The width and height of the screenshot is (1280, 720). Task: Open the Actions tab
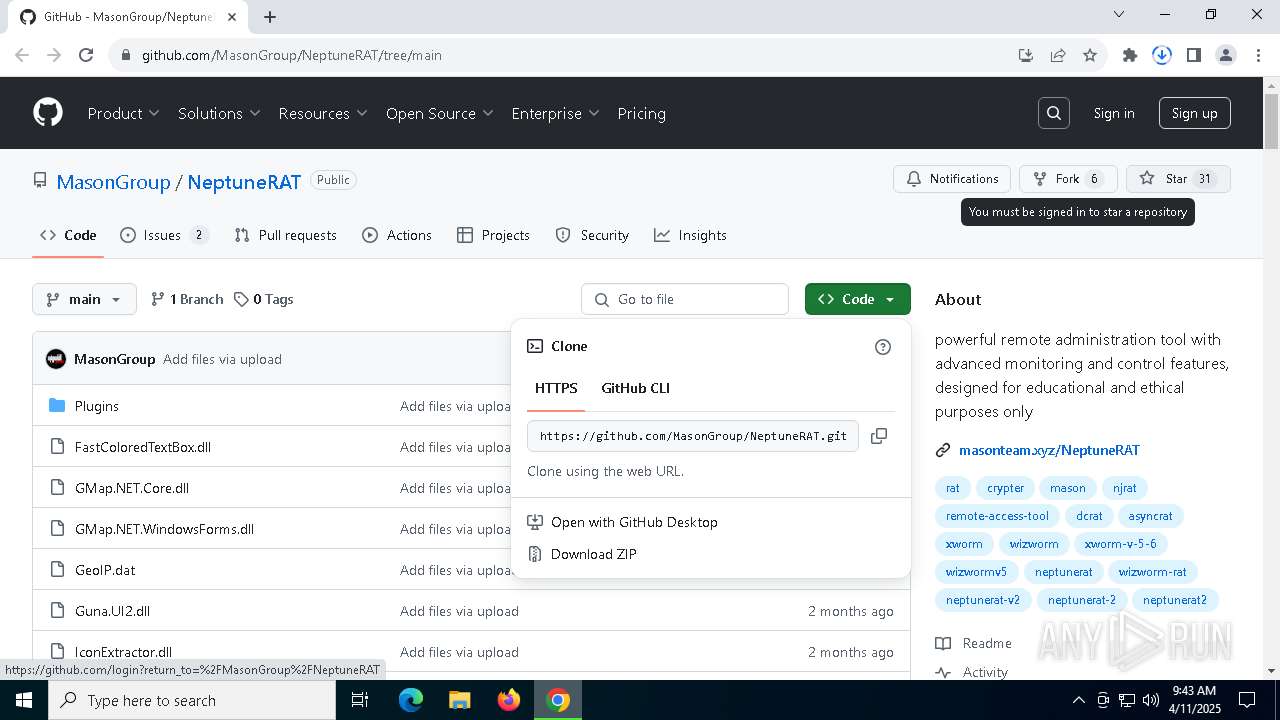pos(397,235)
